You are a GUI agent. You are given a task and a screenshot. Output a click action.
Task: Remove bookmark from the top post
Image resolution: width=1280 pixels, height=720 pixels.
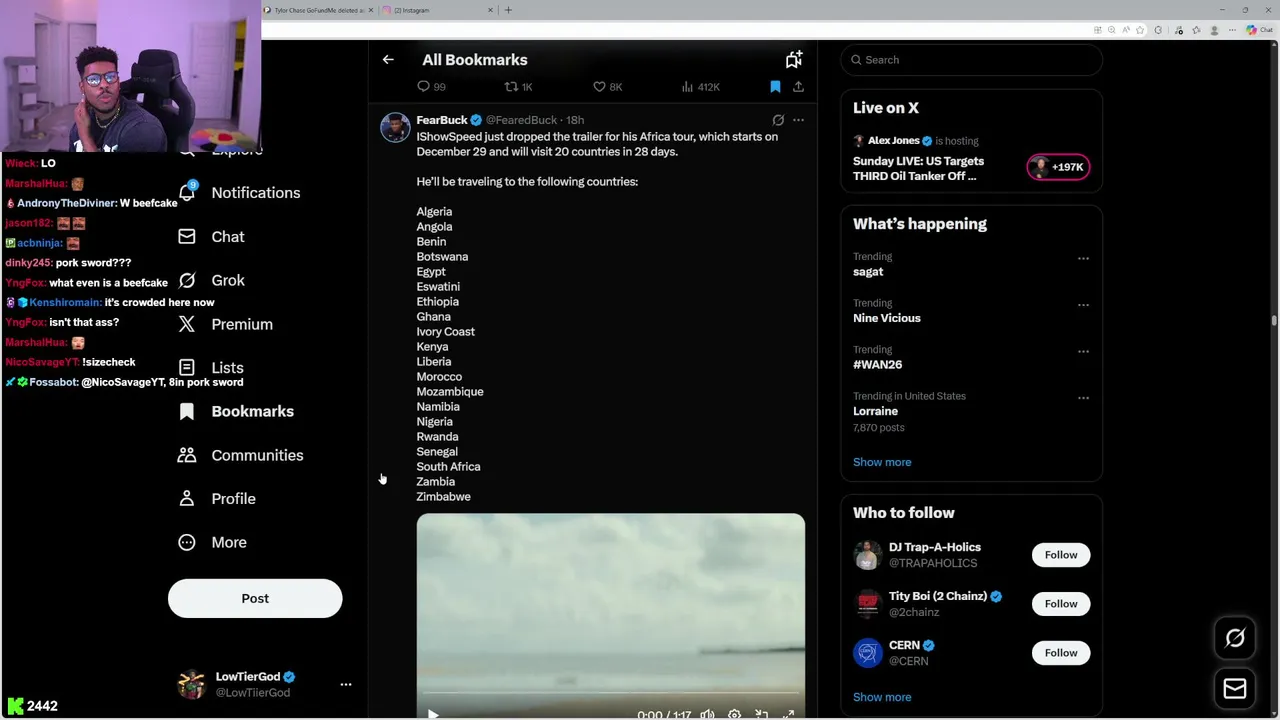[x=775, y=87]
